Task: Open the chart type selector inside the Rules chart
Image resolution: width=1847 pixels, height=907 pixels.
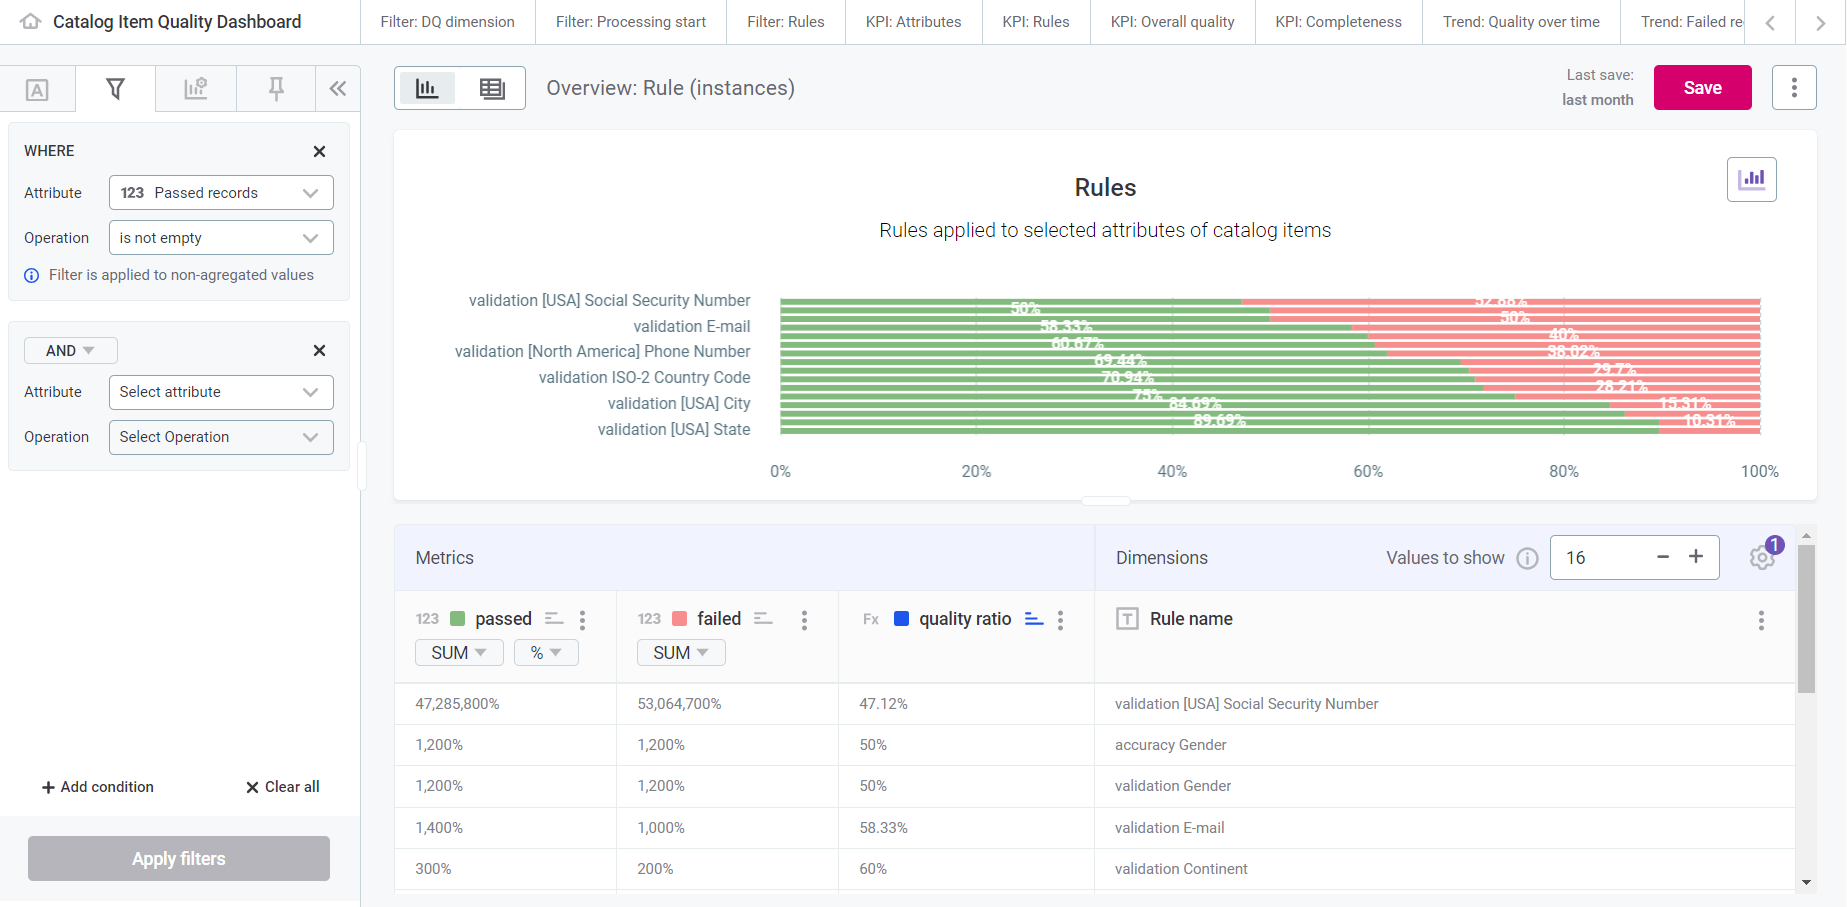Action: coord(1751,179)
